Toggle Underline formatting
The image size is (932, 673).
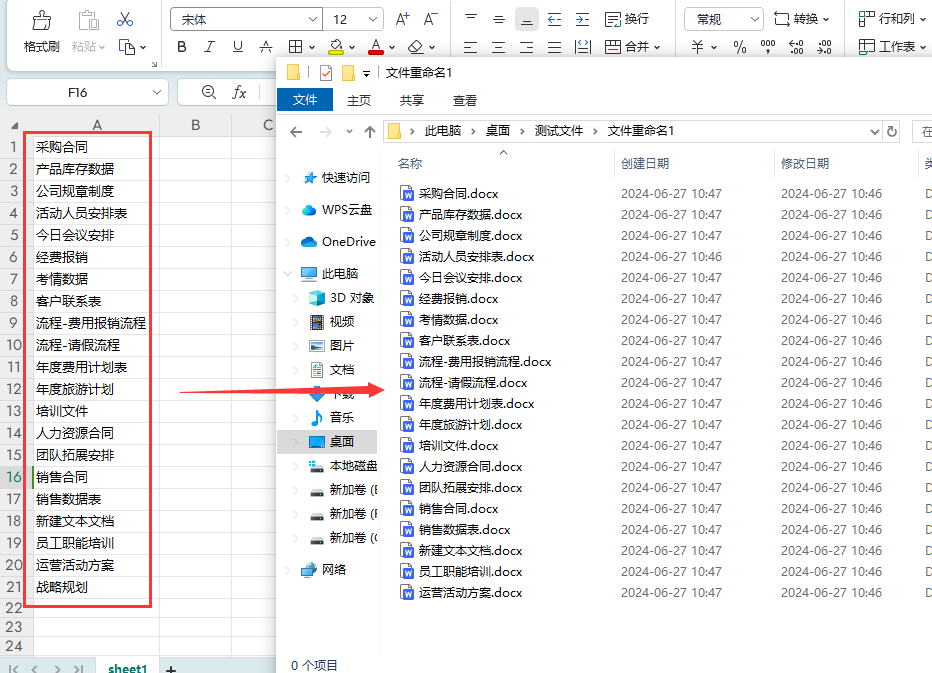238,47
